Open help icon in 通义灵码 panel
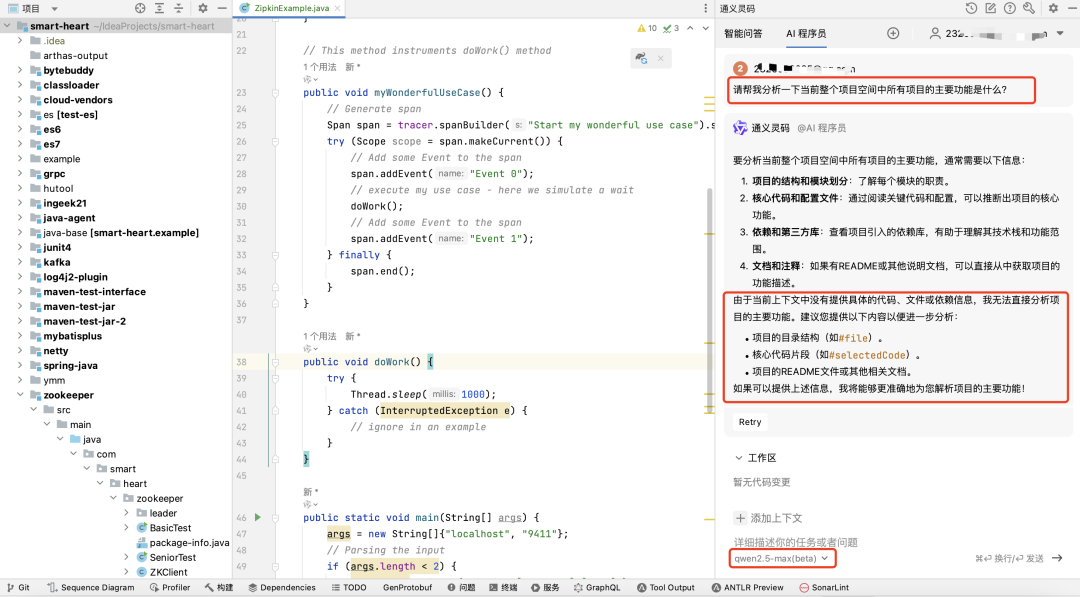Screen dimensions: 1080x597 pos(1010,8)
